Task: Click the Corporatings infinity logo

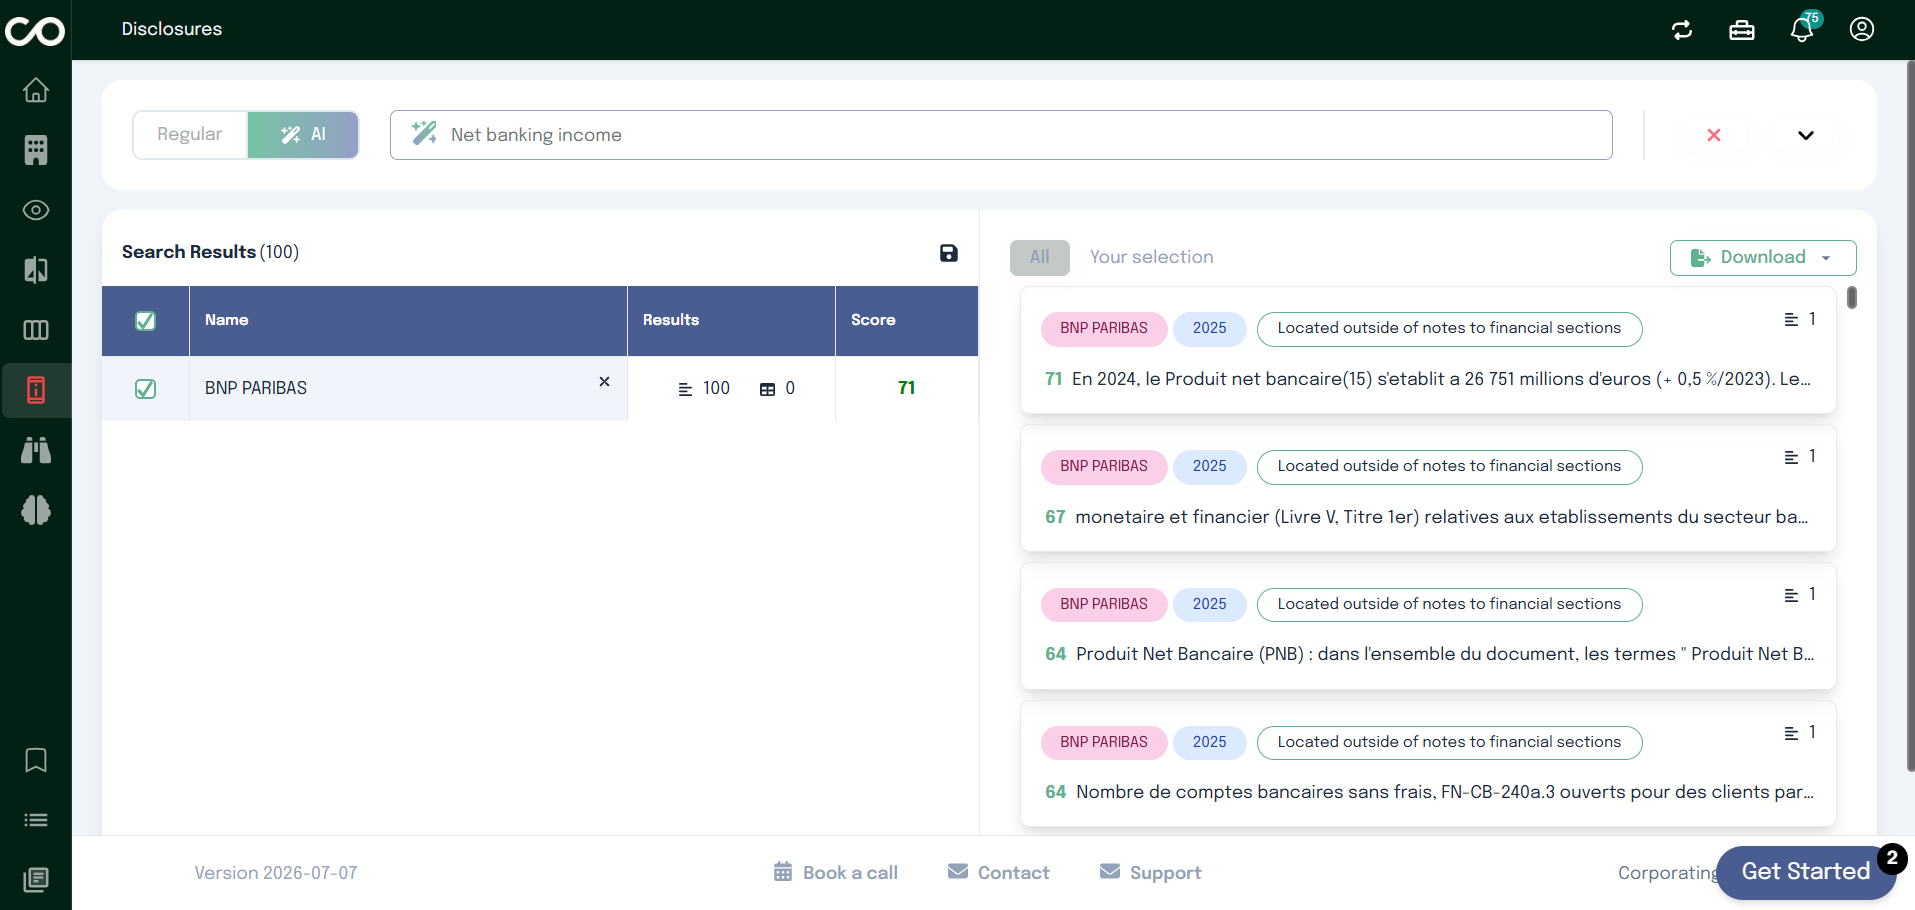Action: (35, 32)
